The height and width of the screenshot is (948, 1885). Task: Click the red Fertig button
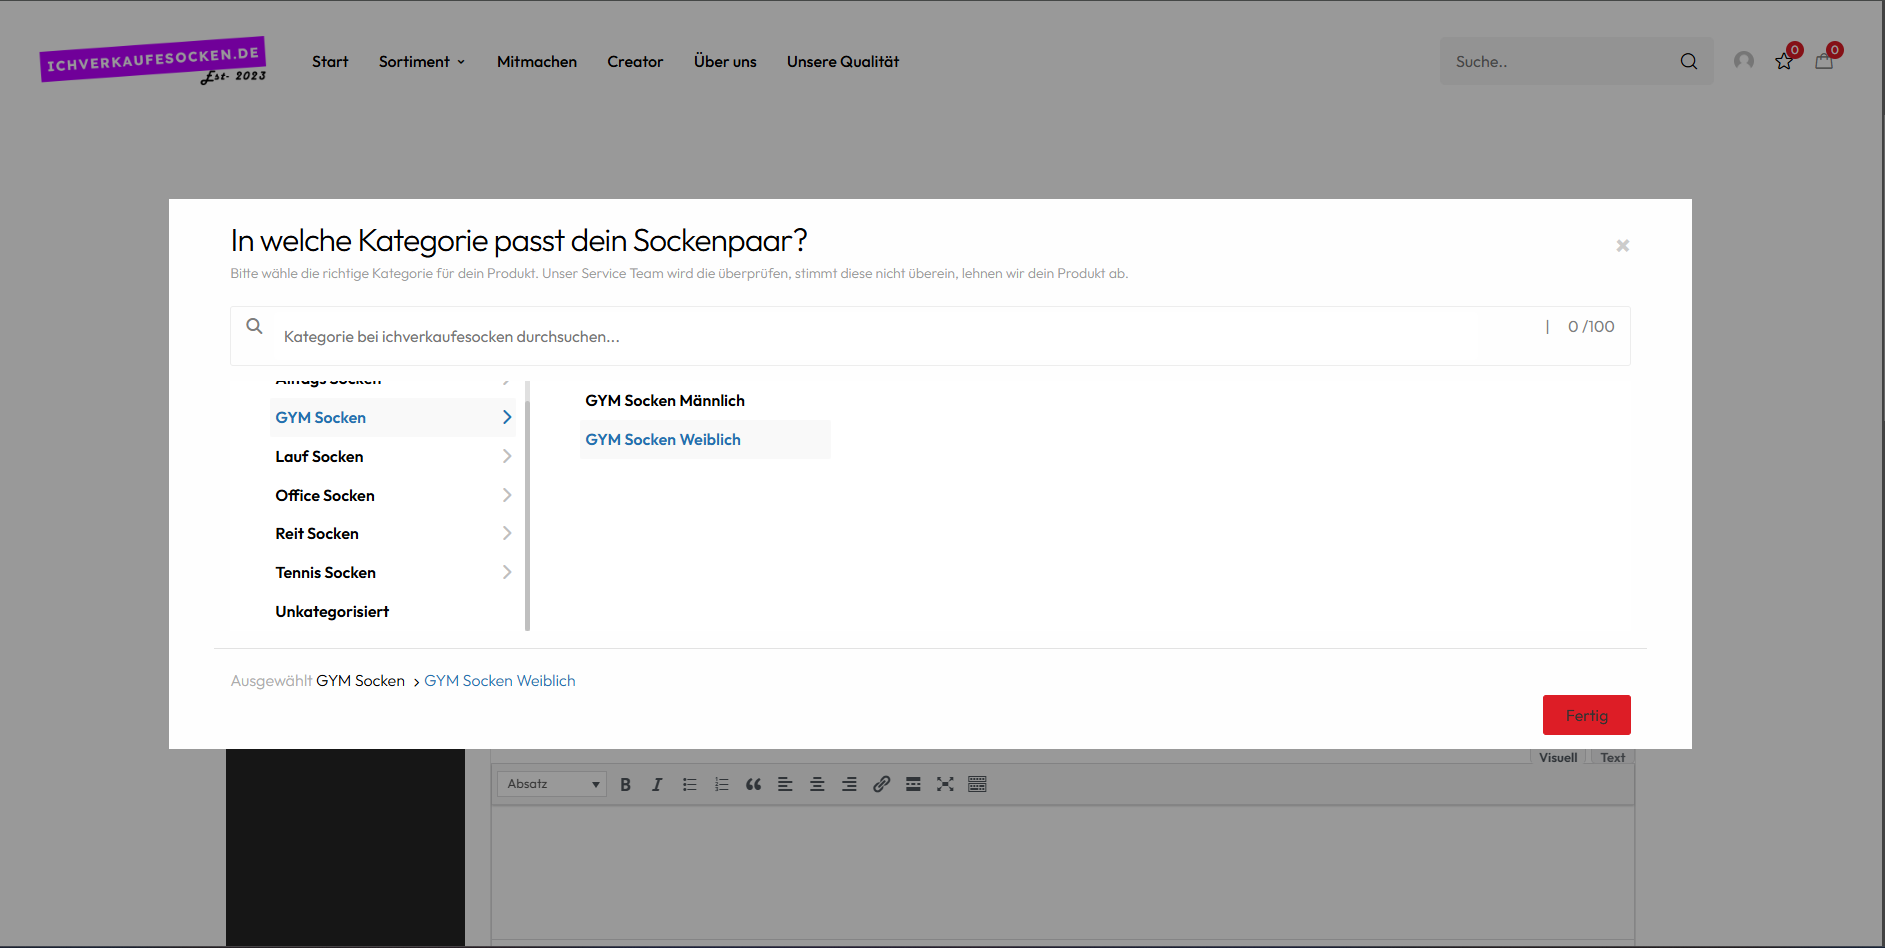click(1586, 716)
